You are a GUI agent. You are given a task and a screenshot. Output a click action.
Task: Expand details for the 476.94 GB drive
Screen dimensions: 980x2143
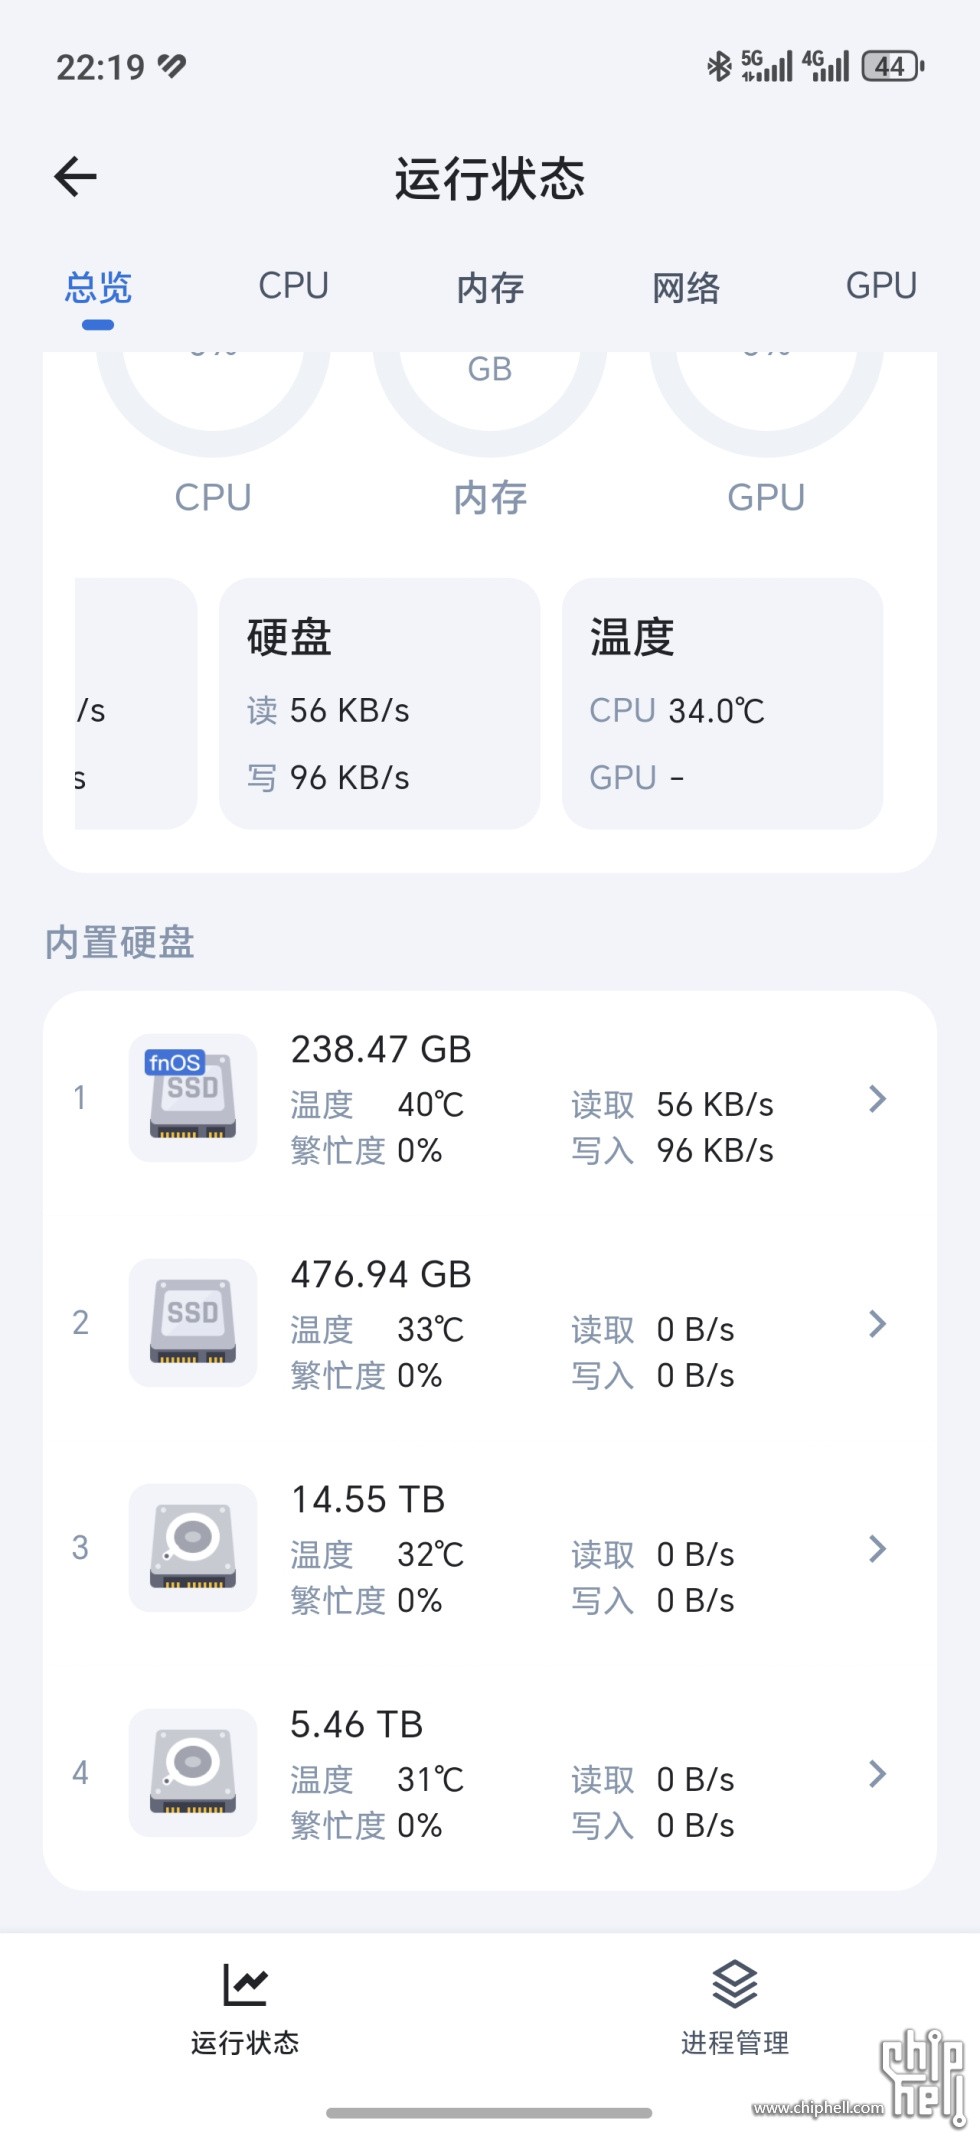pos(878,1324)
